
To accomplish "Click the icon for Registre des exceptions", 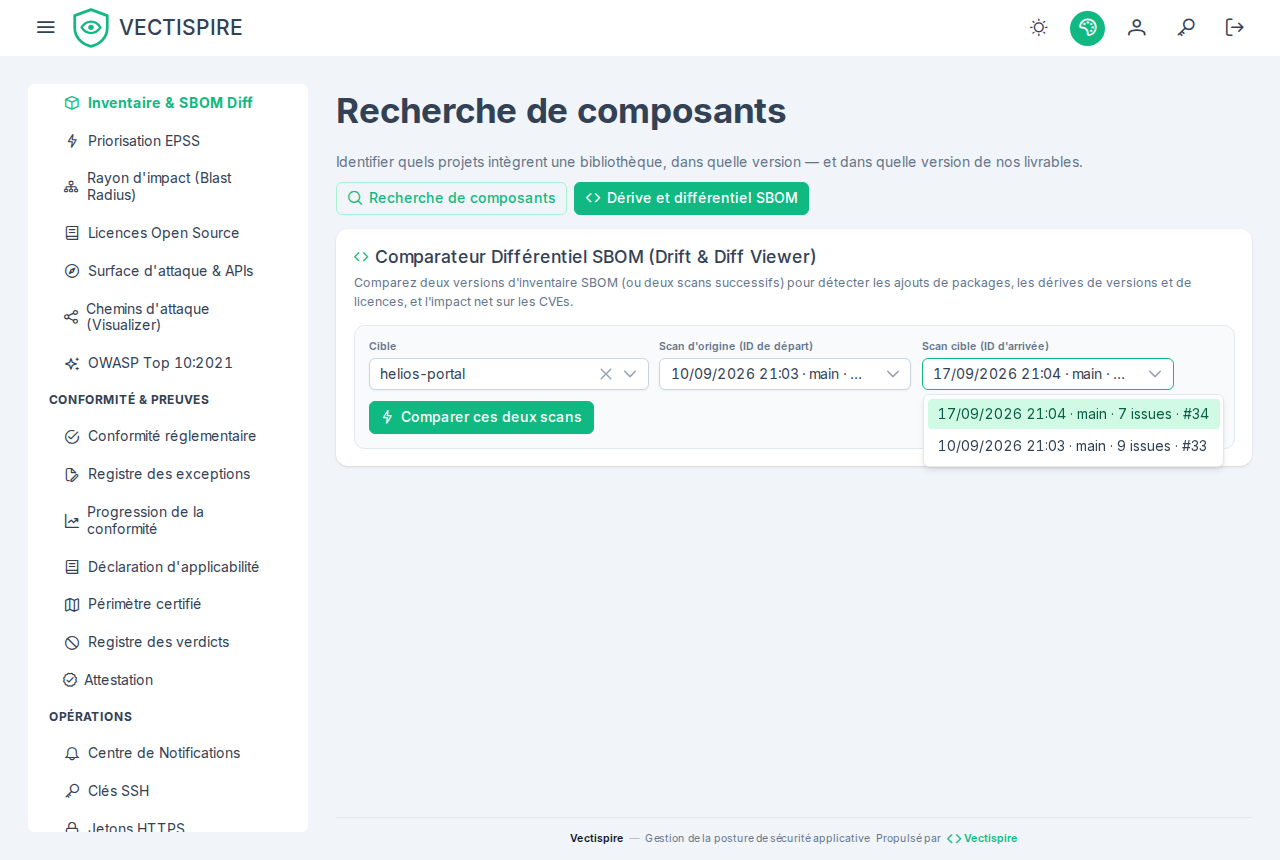I will (x=72, y=474).
